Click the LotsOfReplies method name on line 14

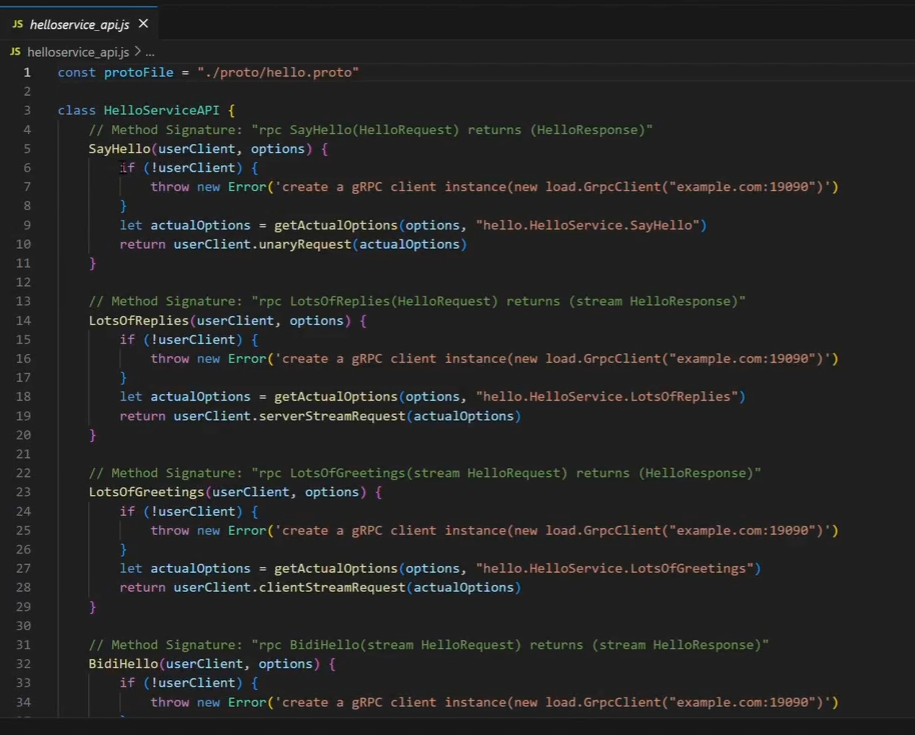[138, 321]
